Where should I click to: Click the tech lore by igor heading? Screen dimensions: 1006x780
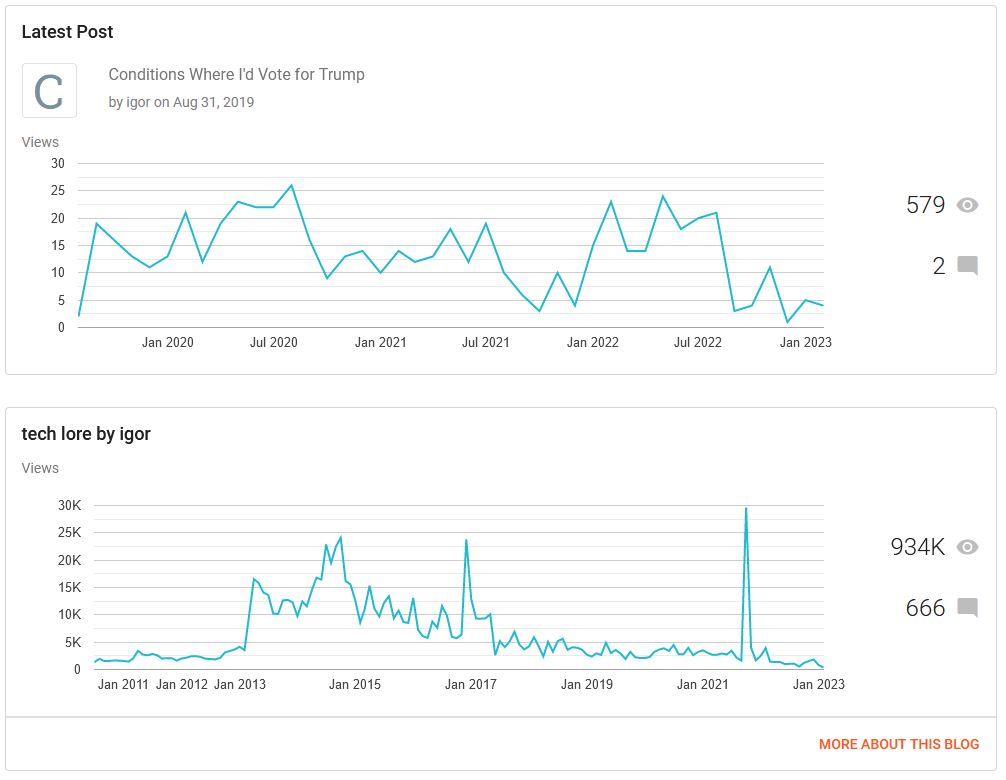pos(86,434)
